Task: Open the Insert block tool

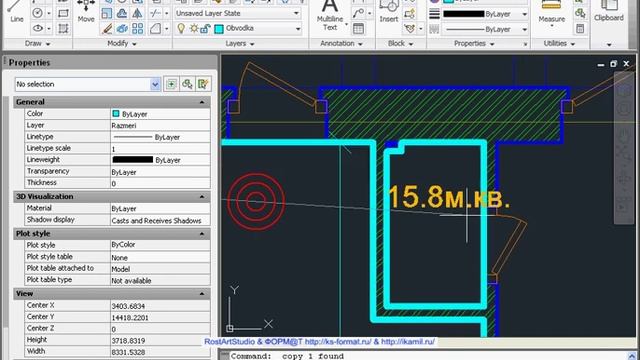Action: coord(389,12)
